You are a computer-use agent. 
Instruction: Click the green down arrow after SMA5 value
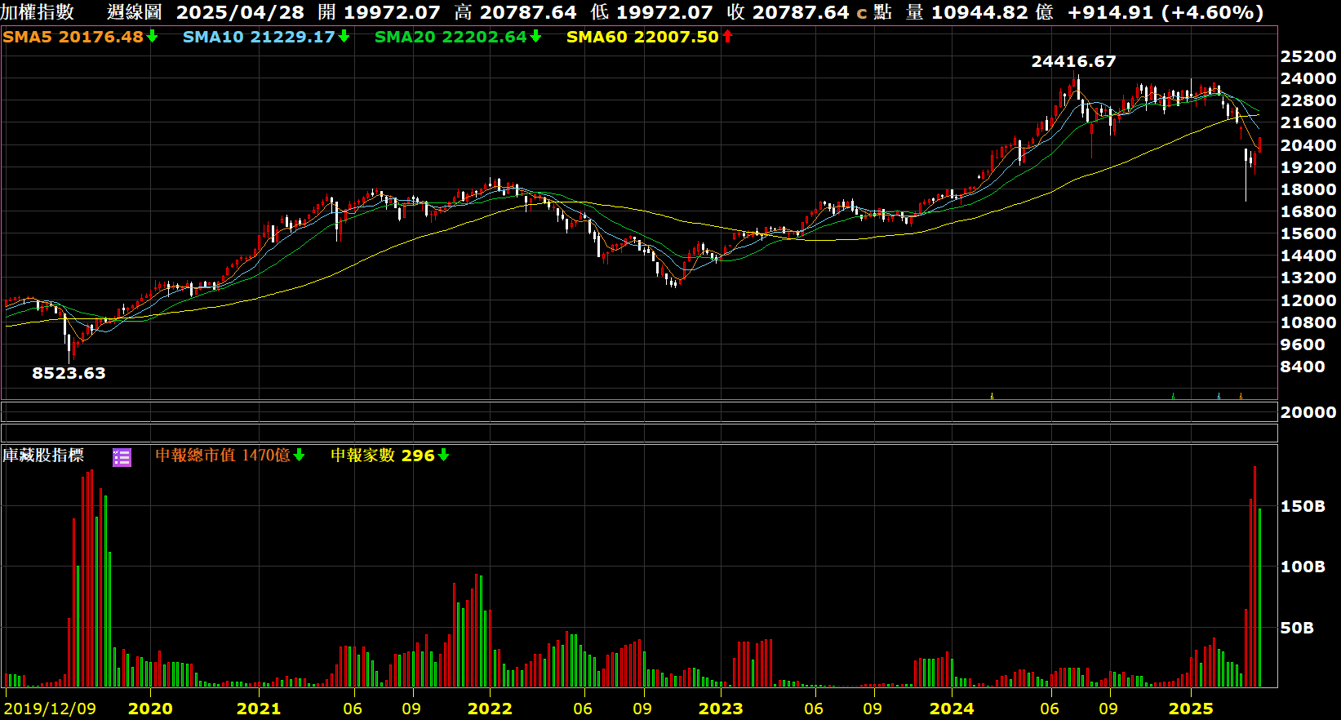pos(152,37)
